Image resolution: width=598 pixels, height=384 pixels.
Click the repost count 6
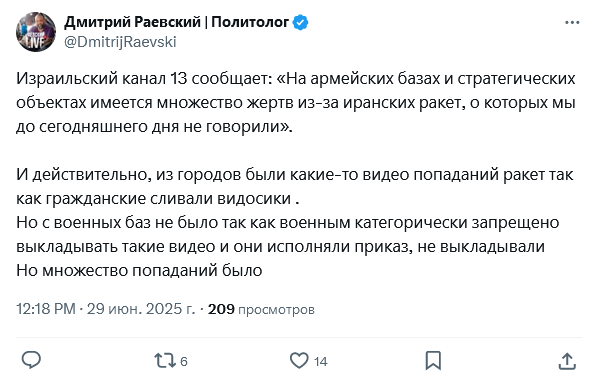point(184,362)
